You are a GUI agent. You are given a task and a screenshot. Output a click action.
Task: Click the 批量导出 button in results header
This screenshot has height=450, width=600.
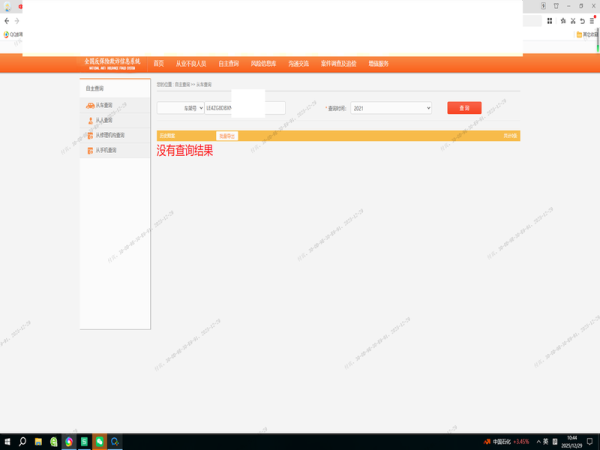pos(227,135)
